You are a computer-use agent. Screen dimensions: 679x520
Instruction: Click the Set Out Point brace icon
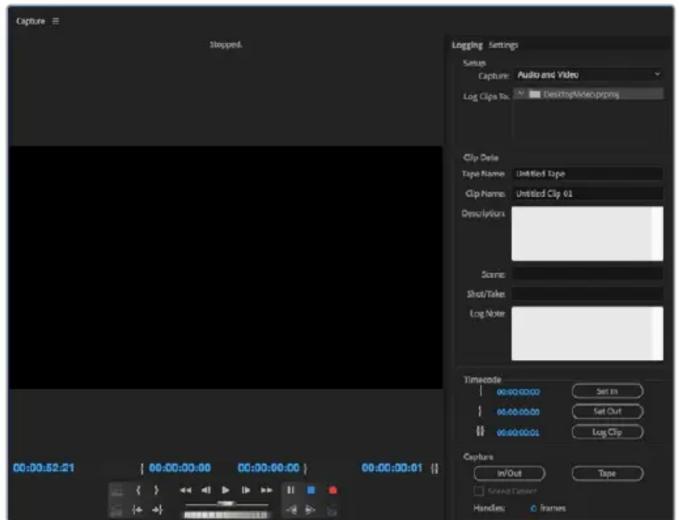[156, 490]
